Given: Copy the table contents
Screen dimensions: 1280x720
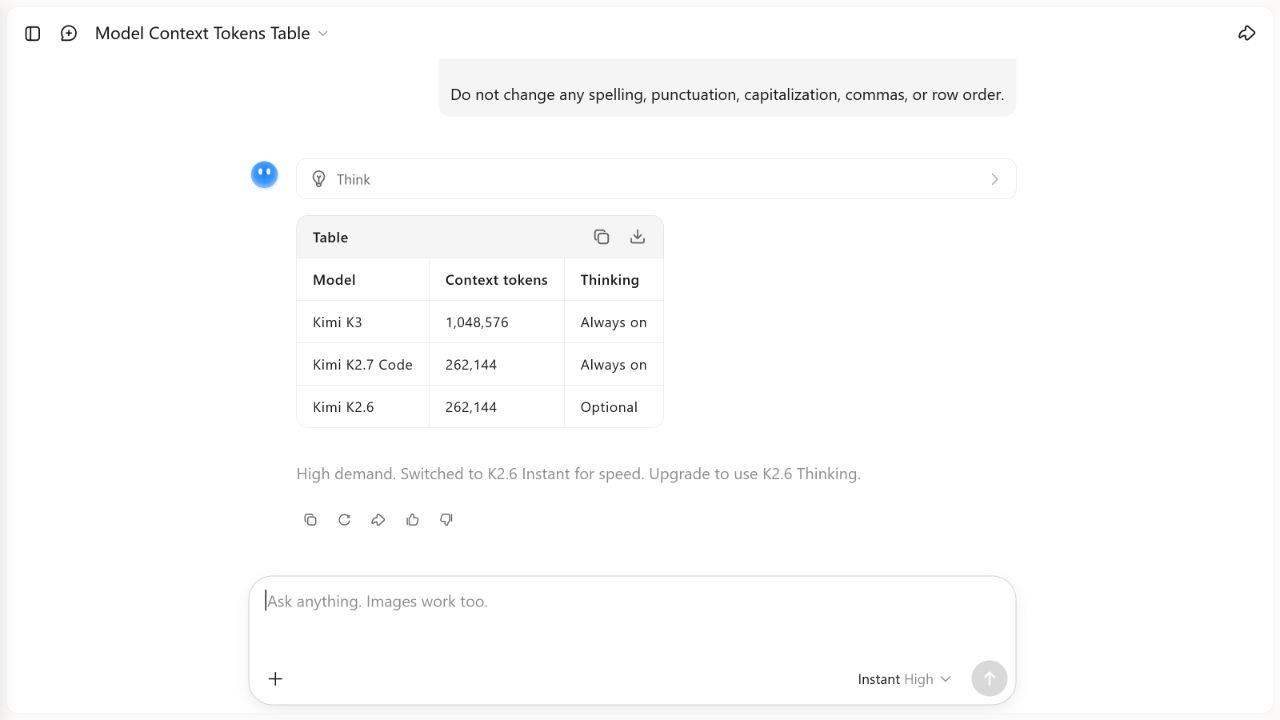Looking at the screenshot, I should 601,237.
